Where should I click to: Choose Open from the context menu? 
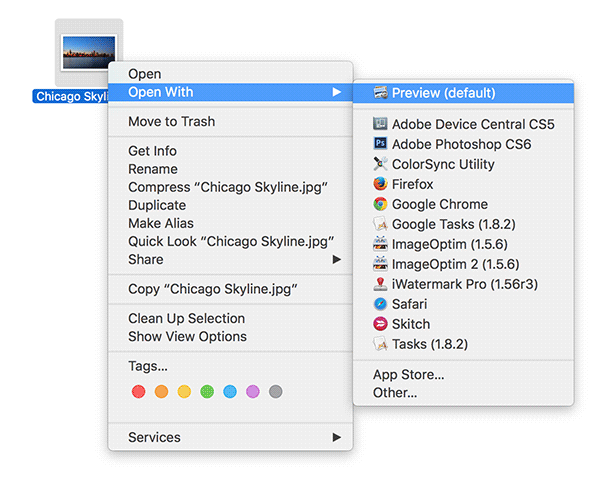point(230,73)
